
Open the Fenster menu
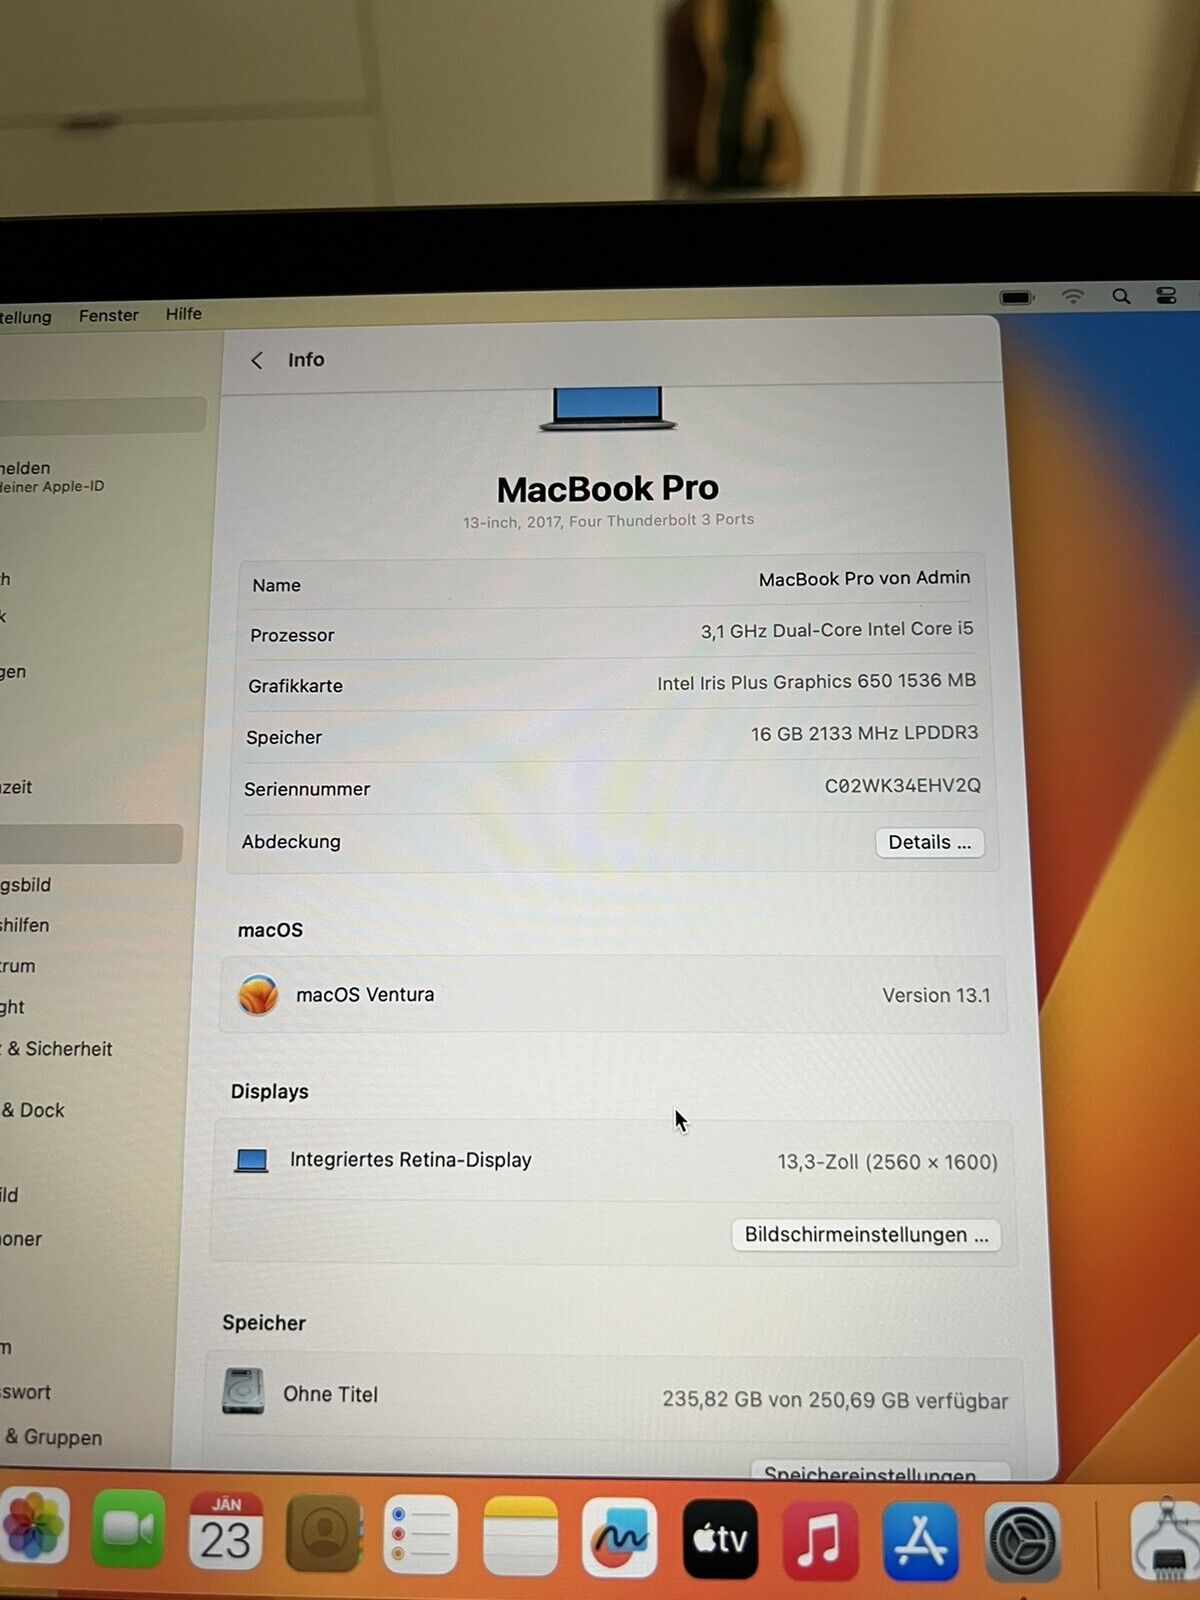point(109,316)
